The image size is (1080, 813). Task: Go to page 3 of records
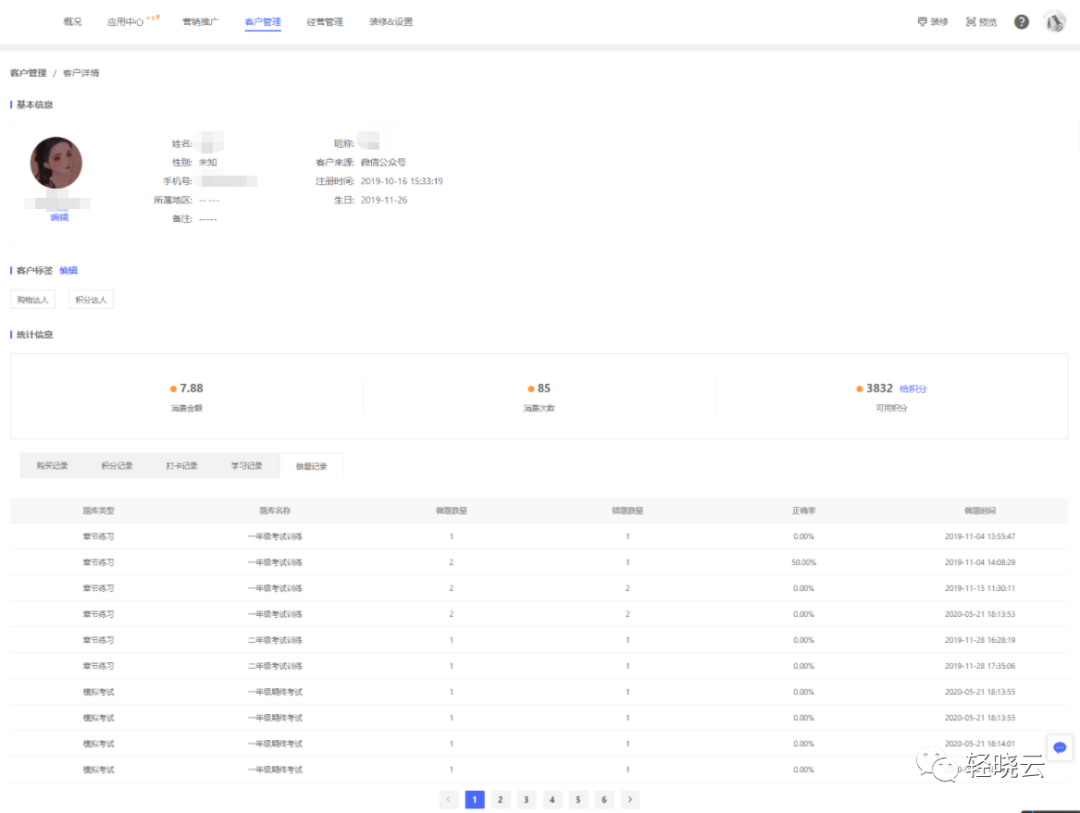point(527,799)
